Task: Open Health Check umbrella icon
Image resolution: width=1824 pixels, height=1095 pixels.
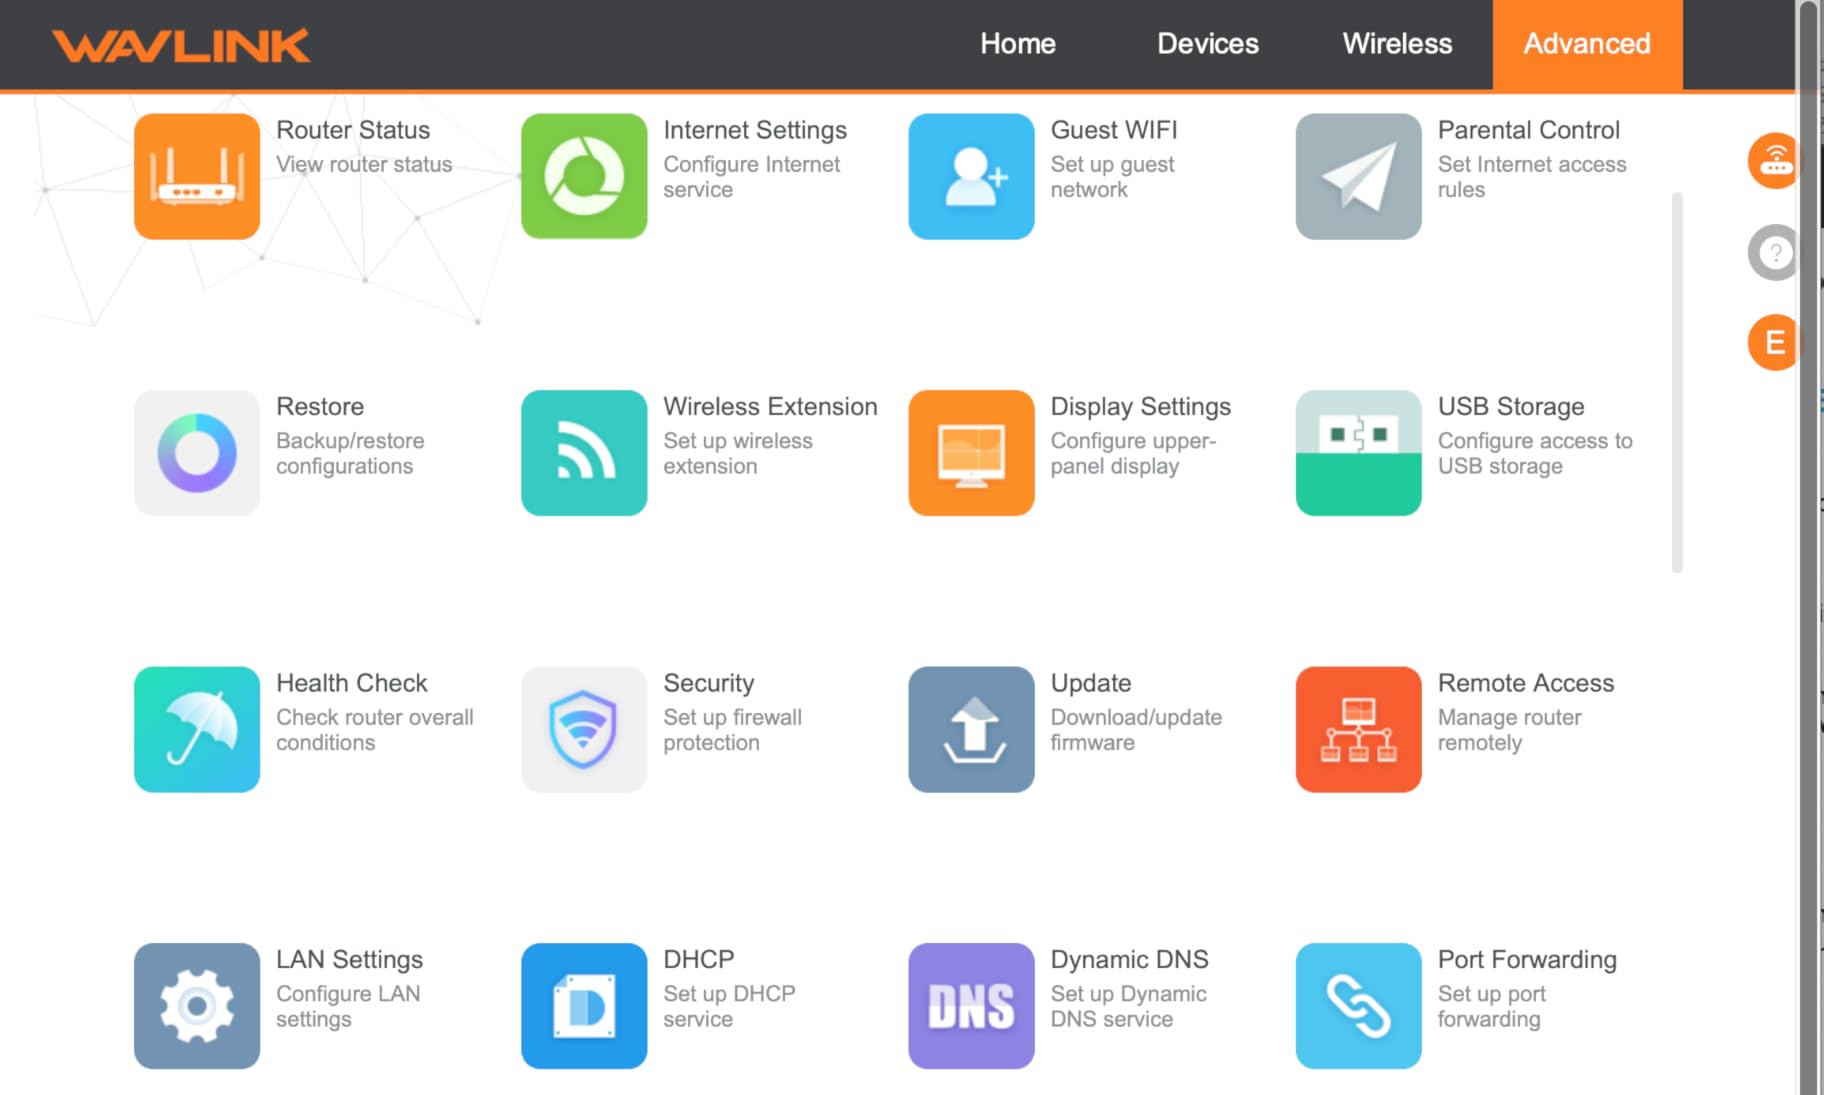Action: pyautogui.click(x=197, y=729)
